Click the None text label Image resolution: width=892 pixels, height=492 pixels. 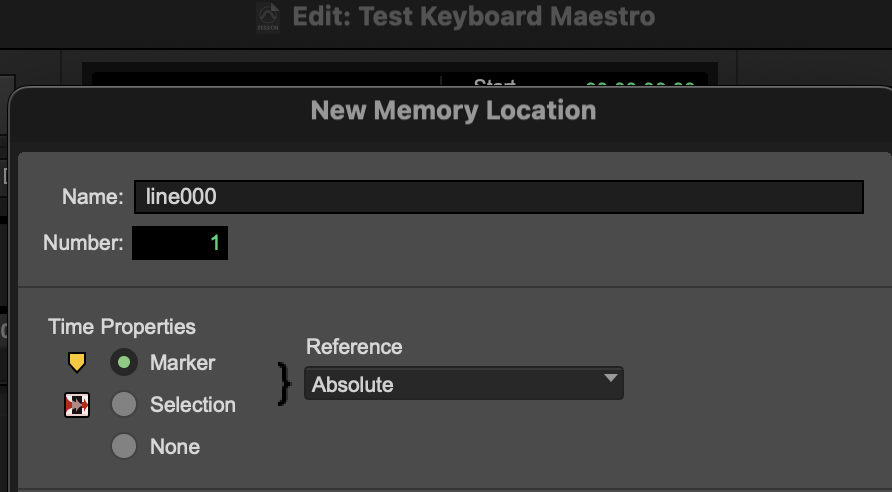(x=174, y=446)
